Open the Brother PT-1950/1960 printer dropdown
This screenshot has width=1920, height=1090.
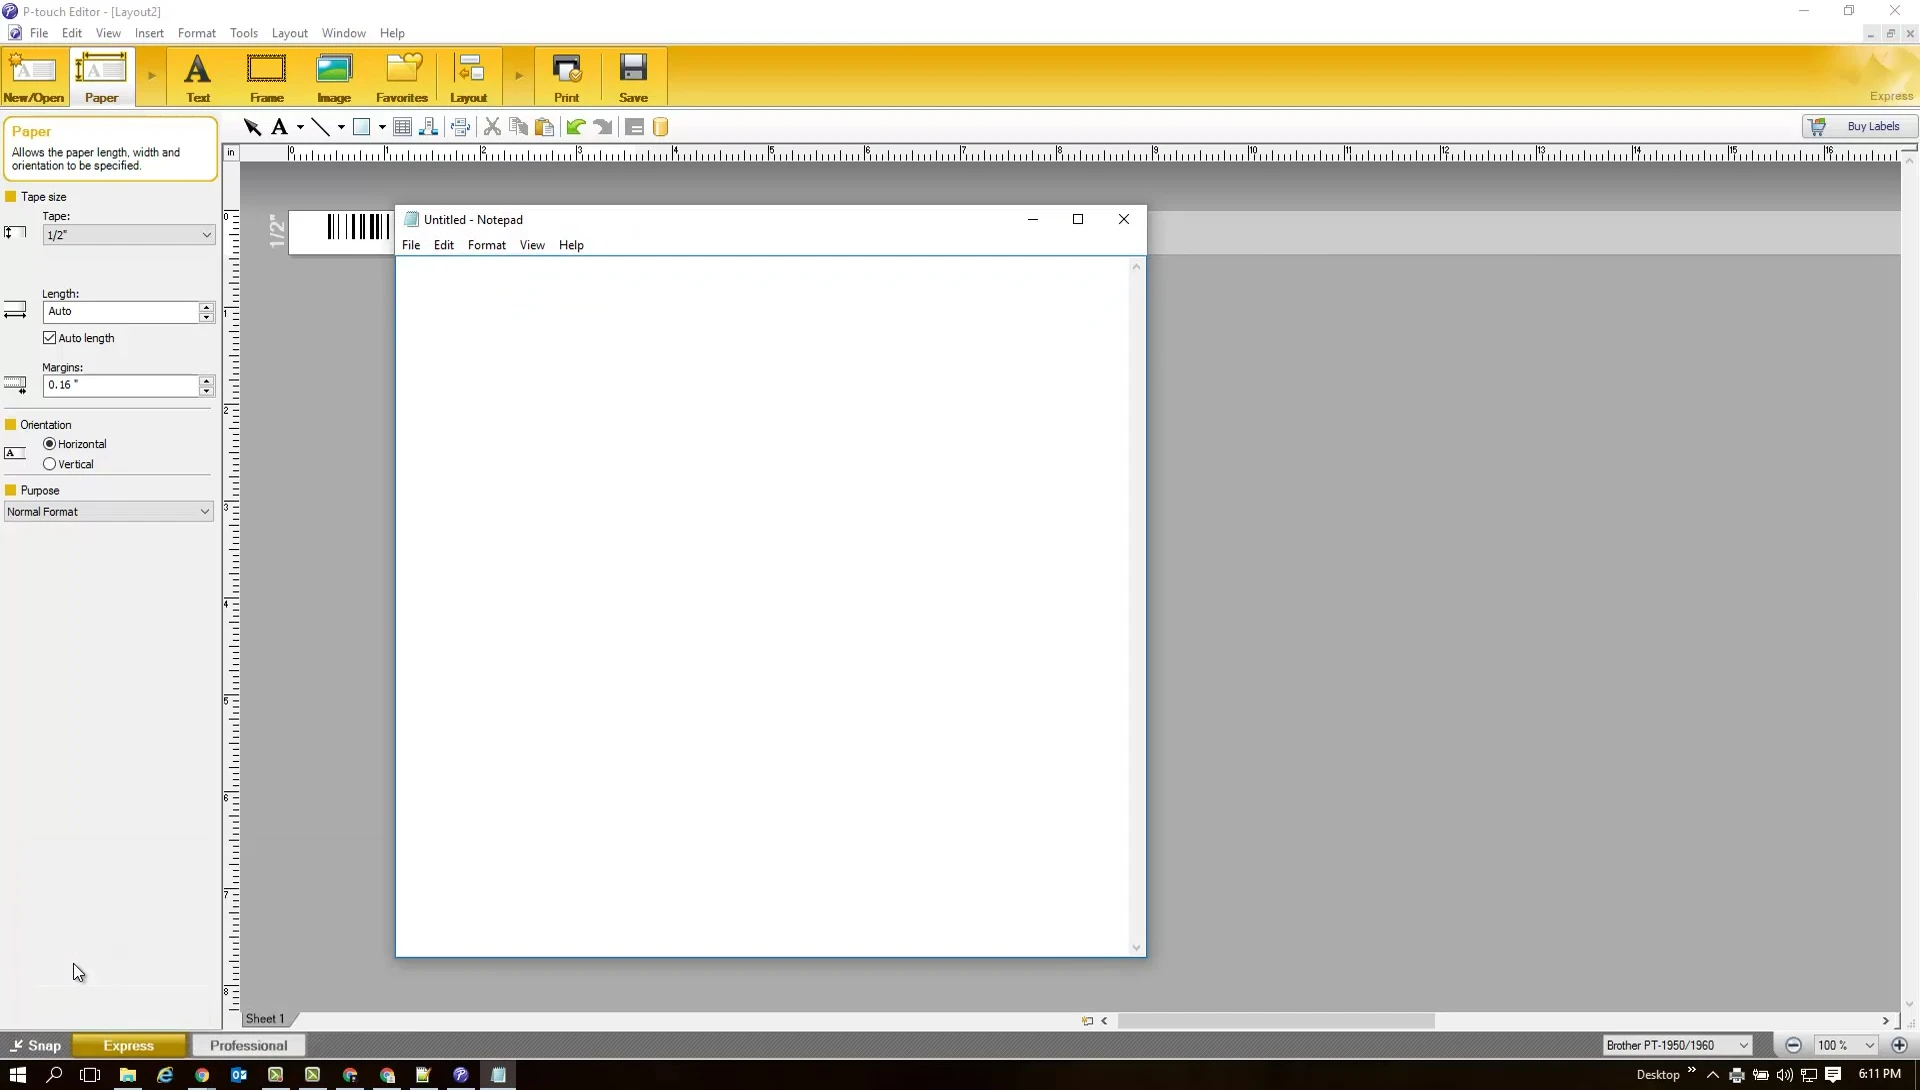1677,1045
